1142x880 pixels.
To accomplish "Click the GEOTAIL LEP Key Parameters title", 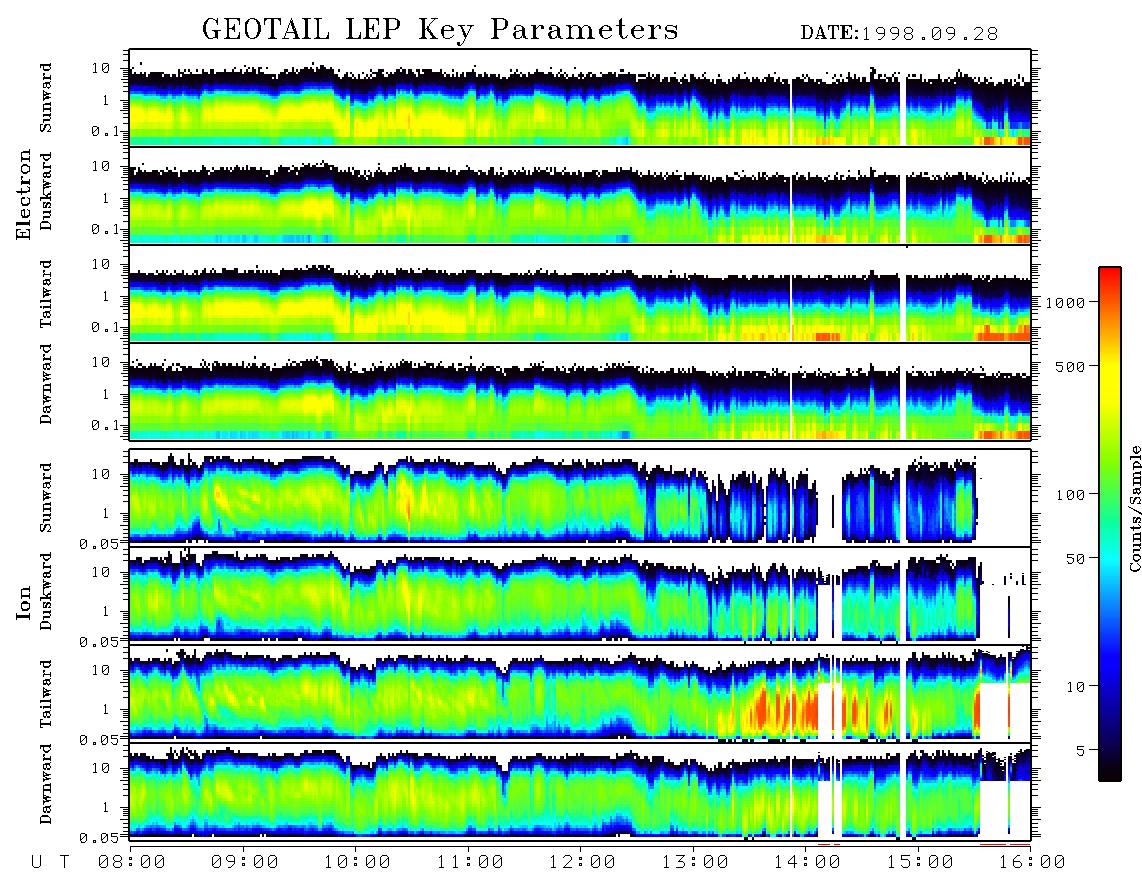I will click(440, 30).
